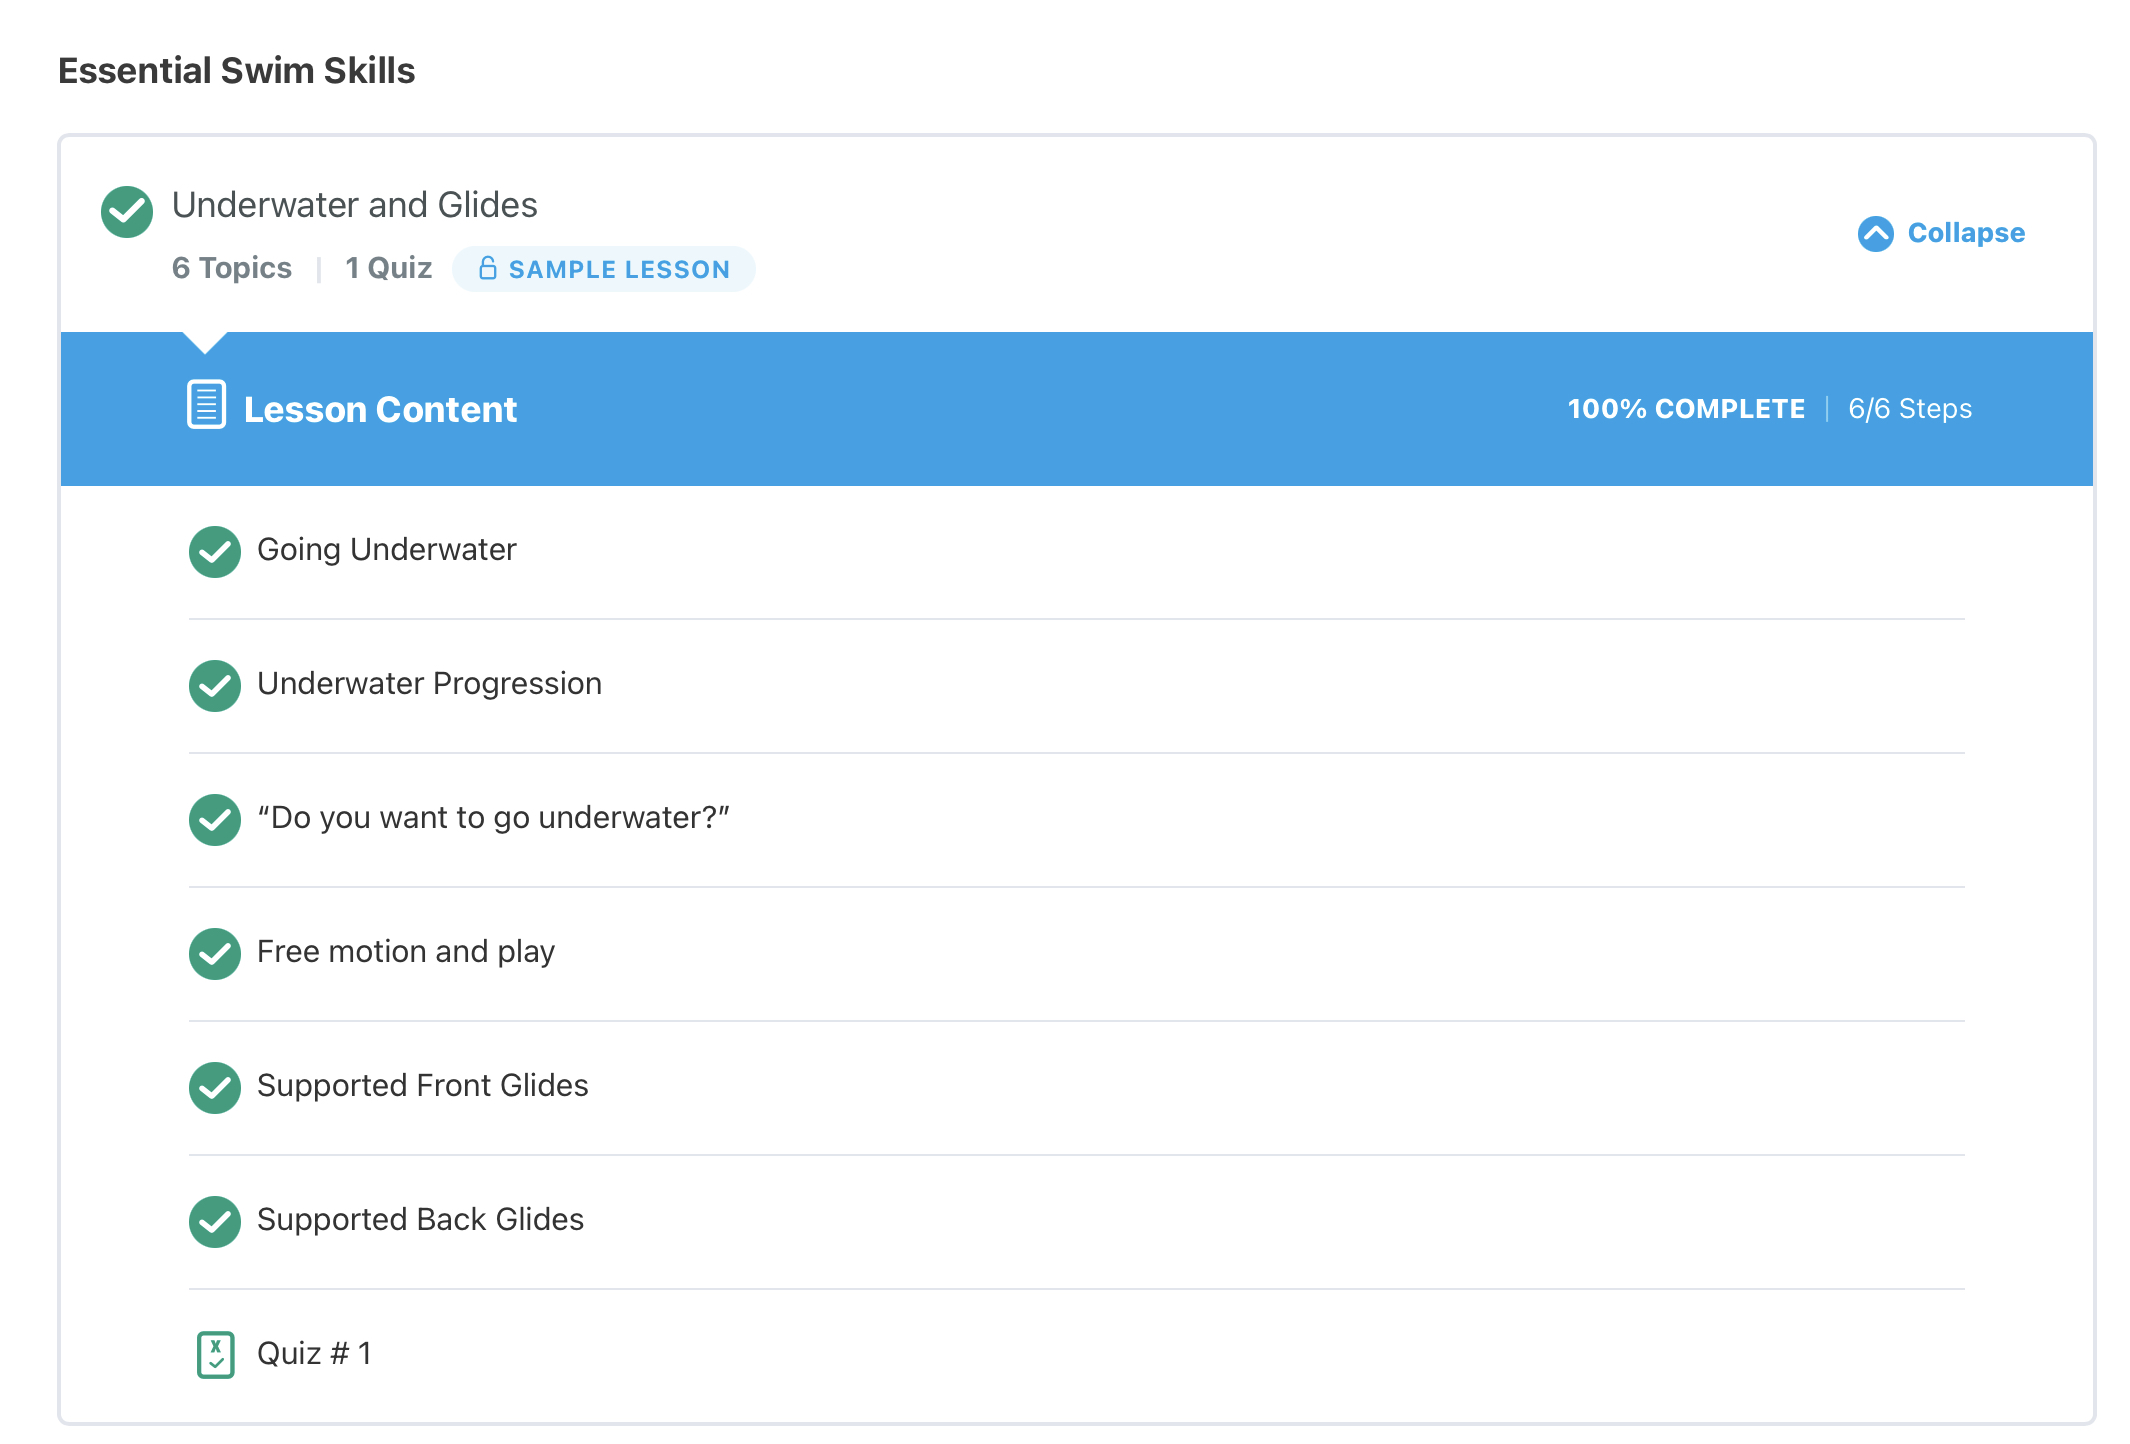The height and width of the screenshot is (1444, 2130).
Task: Click the green check next to Going Underwater
Action: (x=215, y=552)
